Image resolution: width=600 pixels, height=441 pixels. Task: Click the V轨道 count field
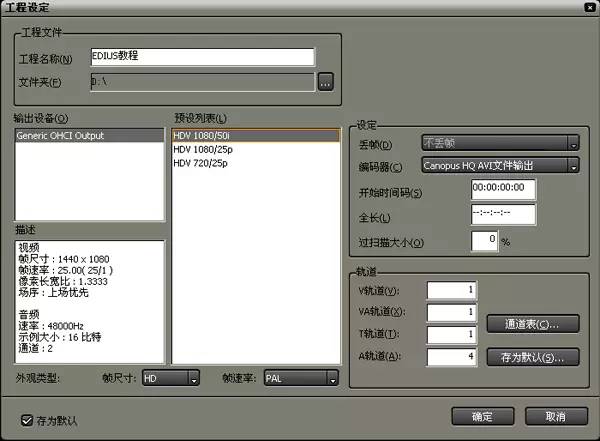tap(449, 290)
